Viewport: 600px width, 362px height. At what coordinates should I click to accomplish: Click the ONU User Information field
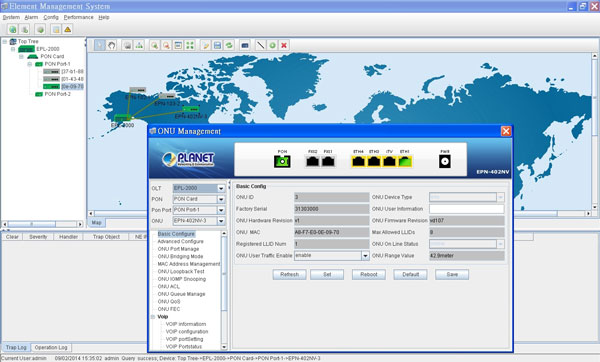(x=466, y=209)
